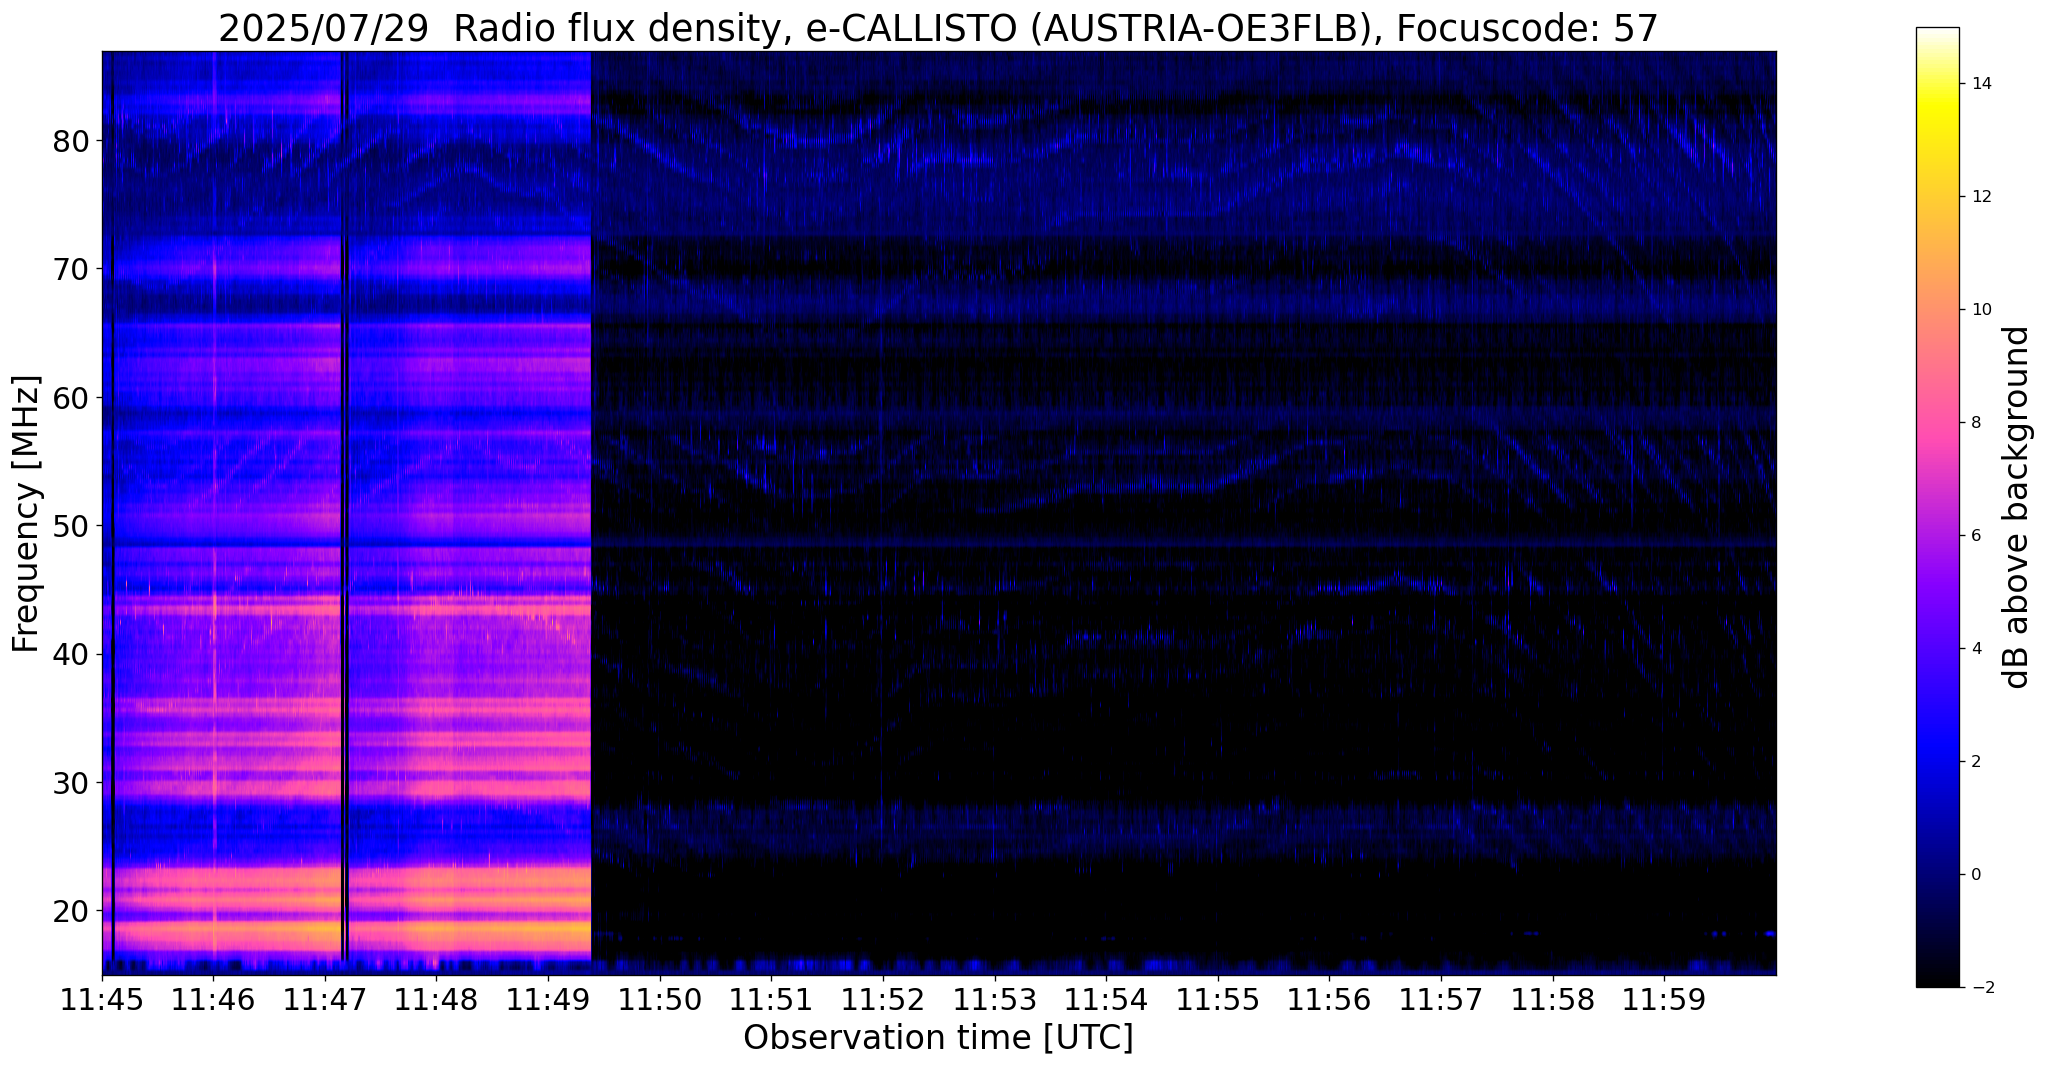This screenshot has width=2047, height=1067.
Task: Click the 11:54 time tick label
Action: pyautogui.click(x=1107, y=1000)
